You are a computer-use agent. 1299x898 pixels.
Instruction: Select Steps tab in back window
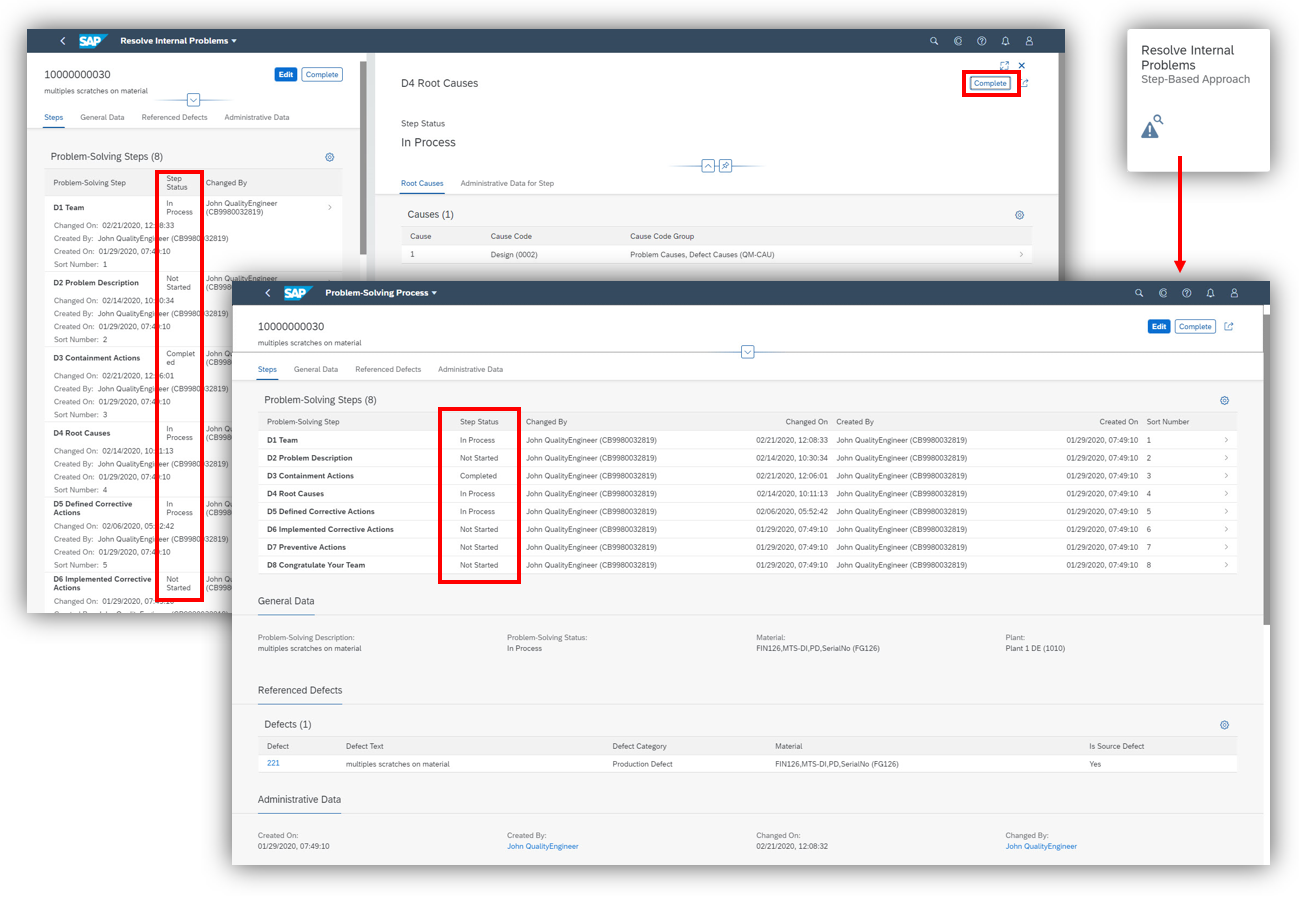point(54,118)
